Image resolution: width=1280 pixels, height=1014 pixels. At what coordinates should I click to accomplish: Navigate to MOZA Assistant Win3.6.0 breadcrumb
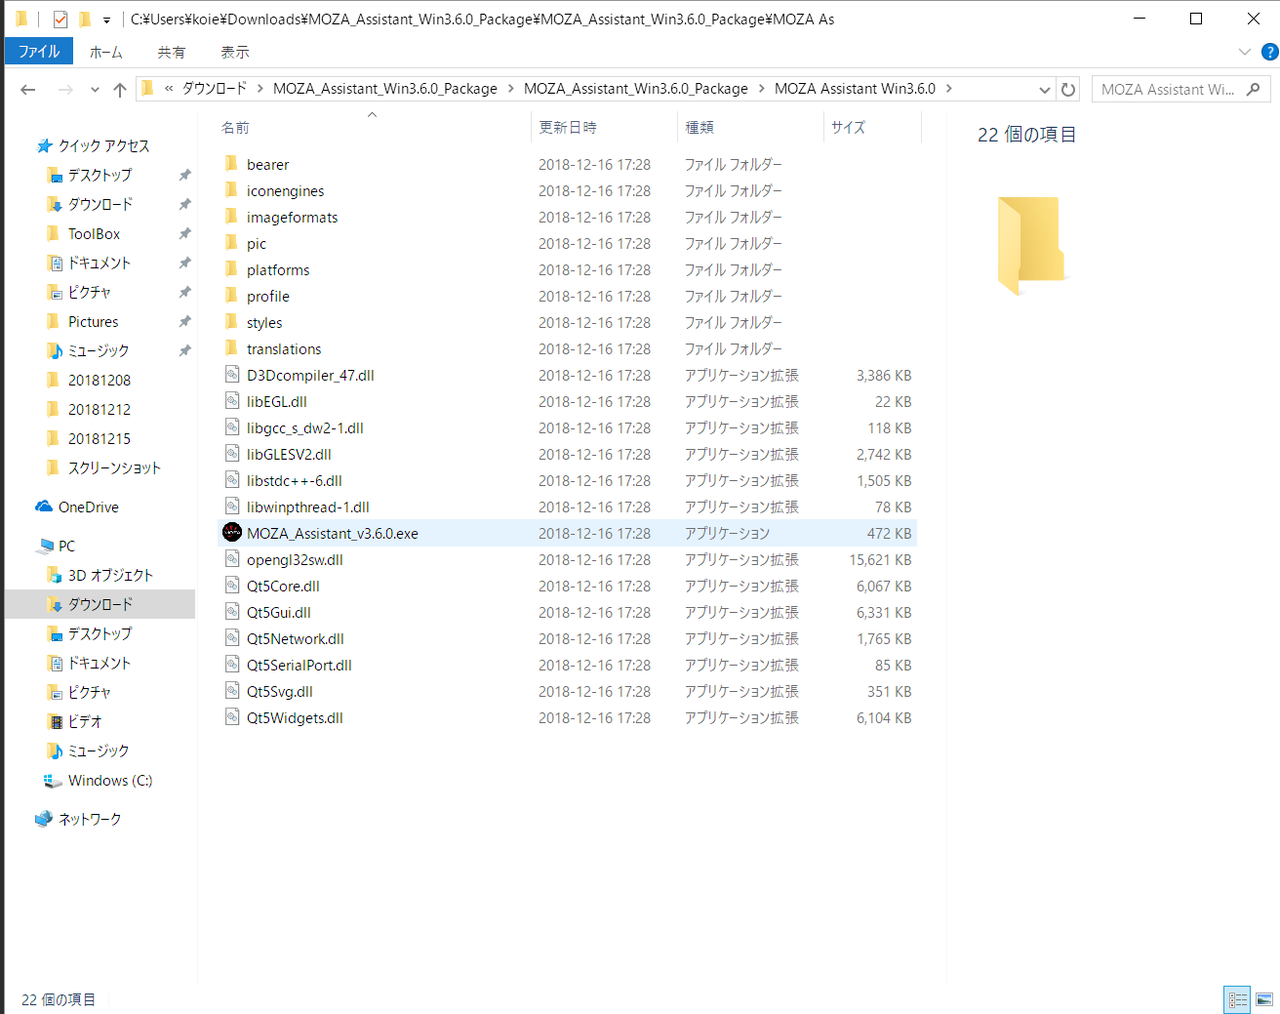pyautogui.click(x=855, y=89)
